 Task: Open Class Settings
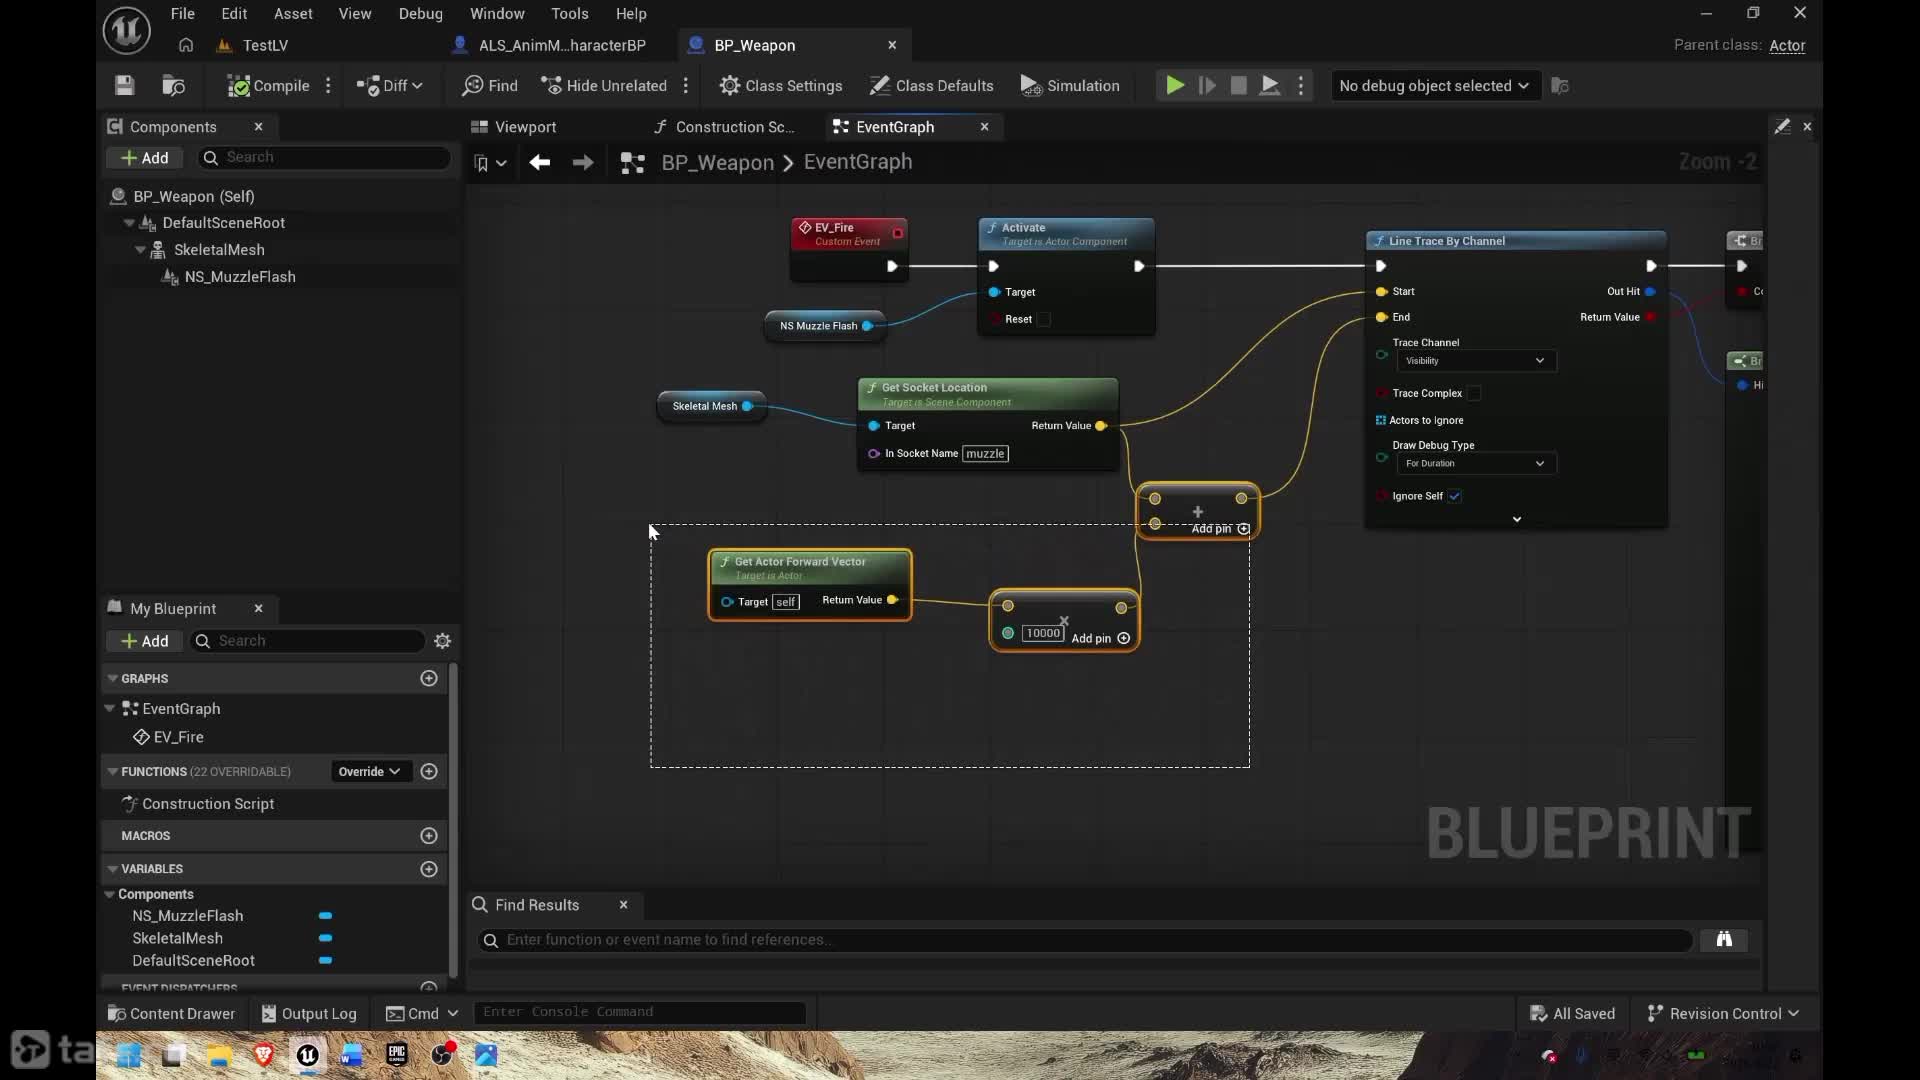coord(781,86)
